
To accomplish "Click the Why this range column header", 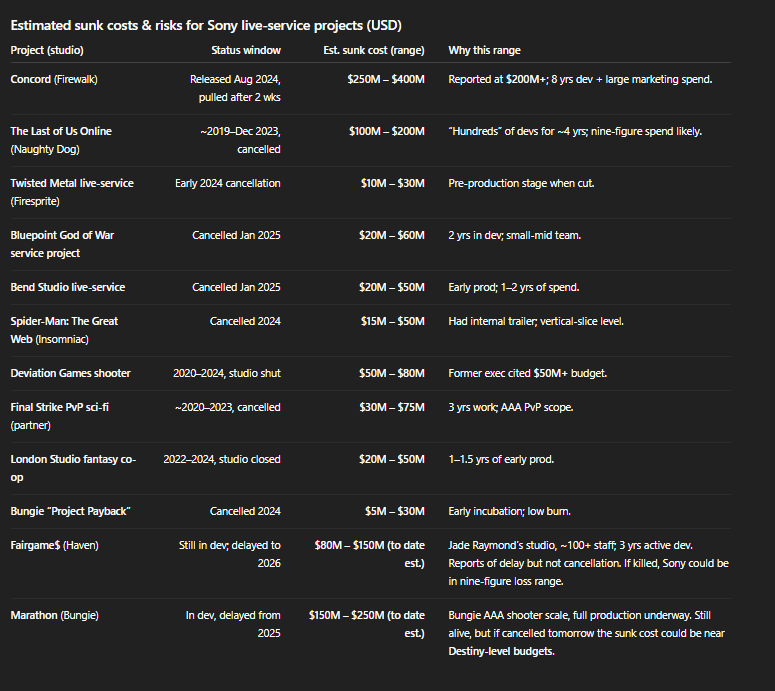I will [484, 50].
